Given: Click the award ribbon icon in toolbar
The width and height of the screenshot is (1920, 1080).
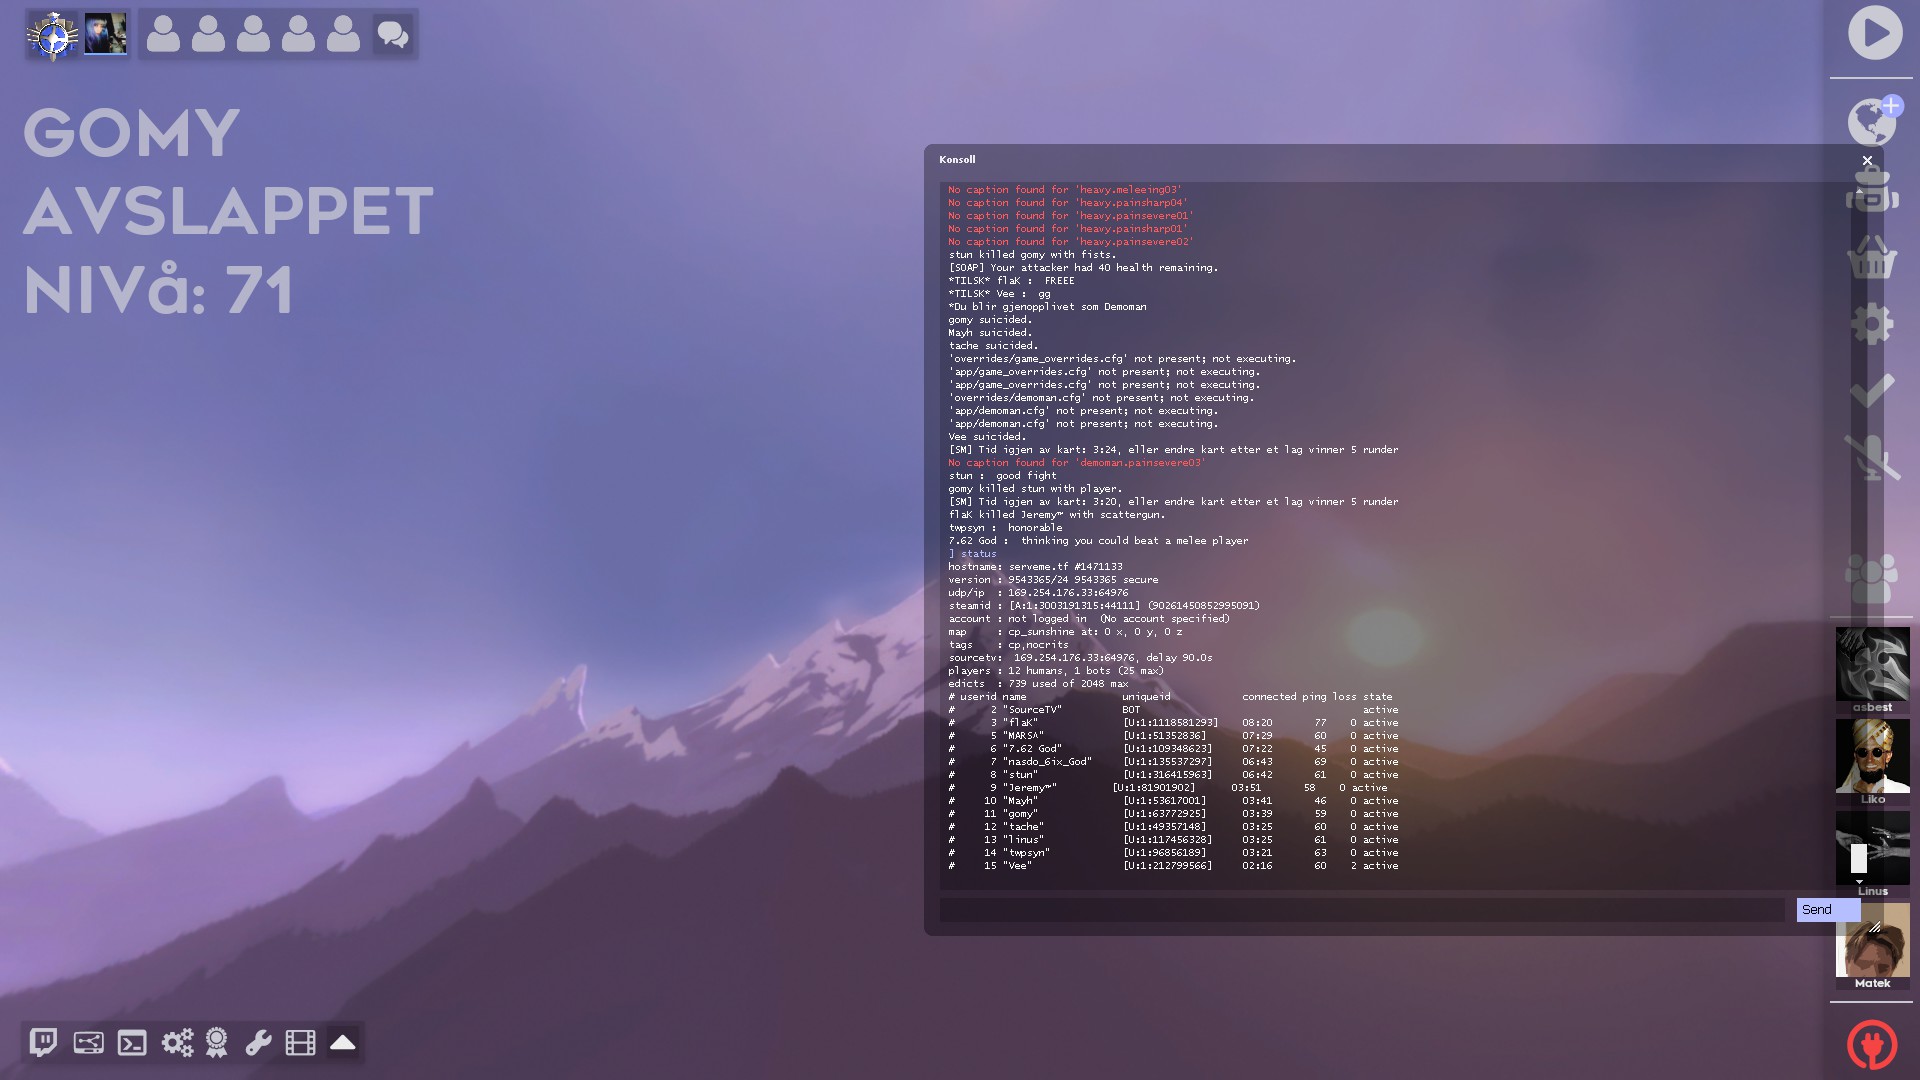Looking at the screenshot, I should click(217, 1043).
